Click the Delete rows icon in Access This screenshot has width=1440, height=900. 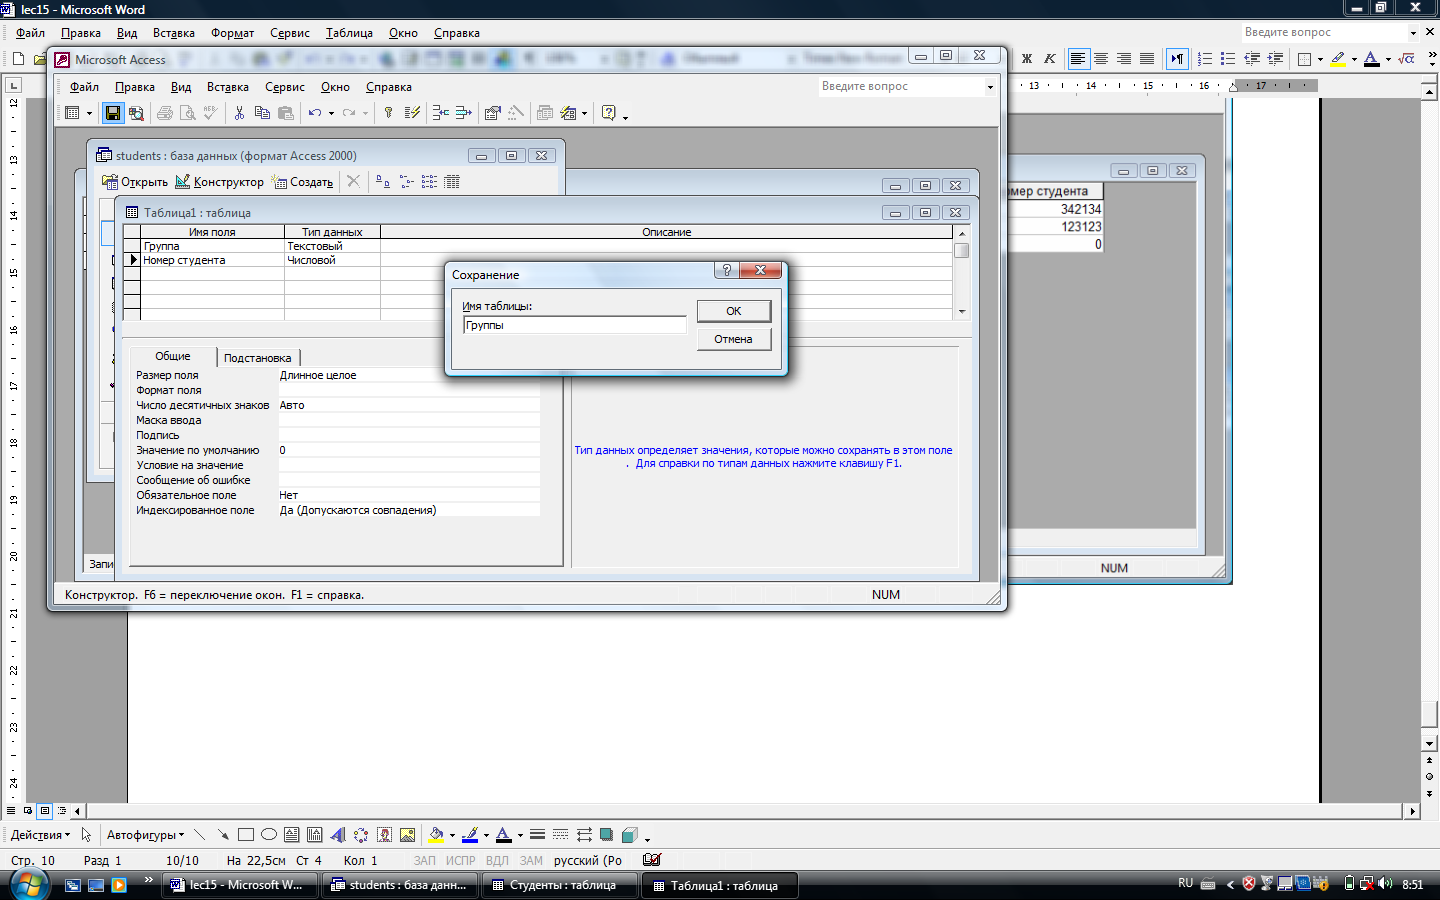[463, 113]
